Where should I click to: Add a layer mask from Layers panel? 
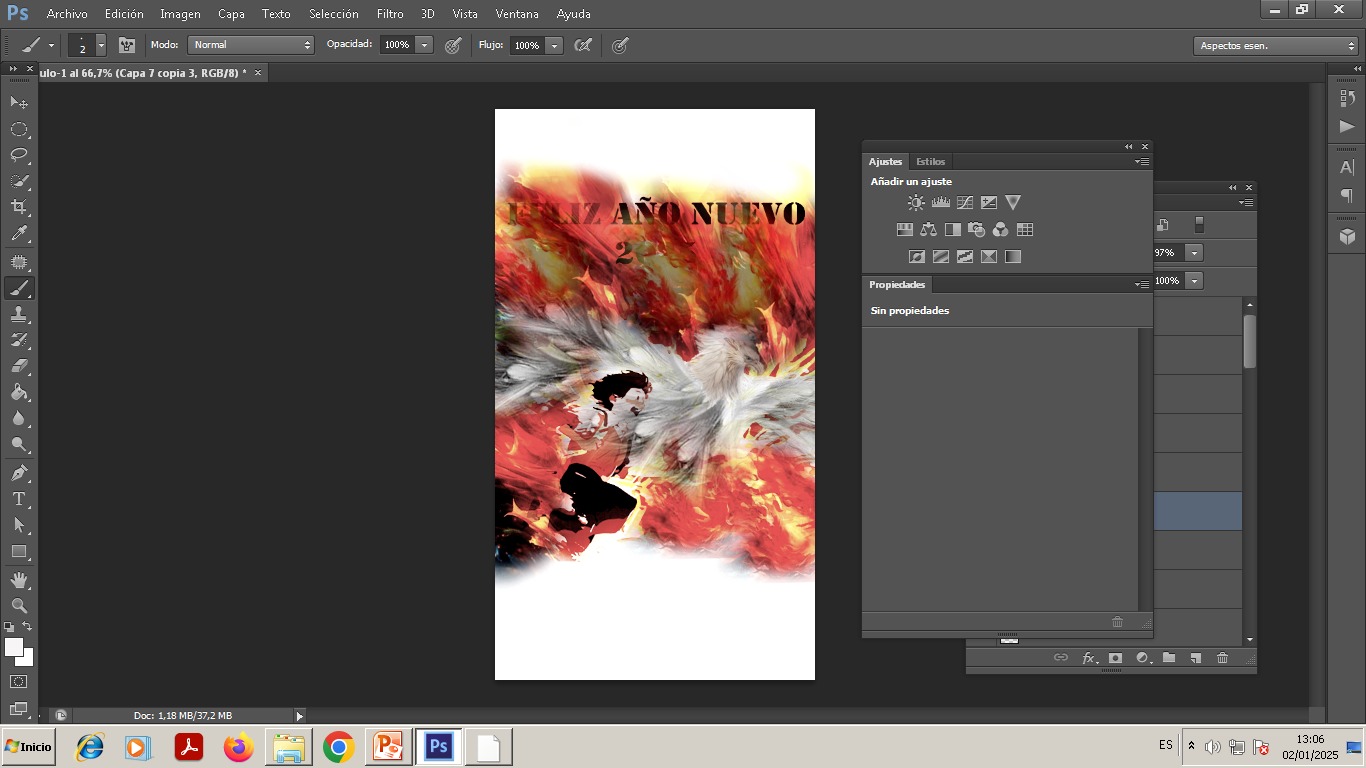click(x=1115, y=658)
